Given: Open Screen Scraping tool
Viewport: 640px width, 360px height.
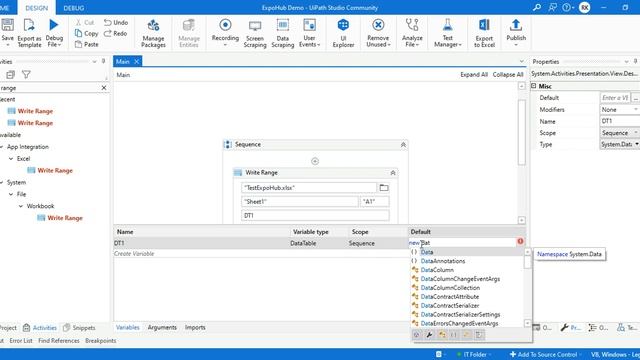Looking at the screenshot, I should click(x=255, y=33).
